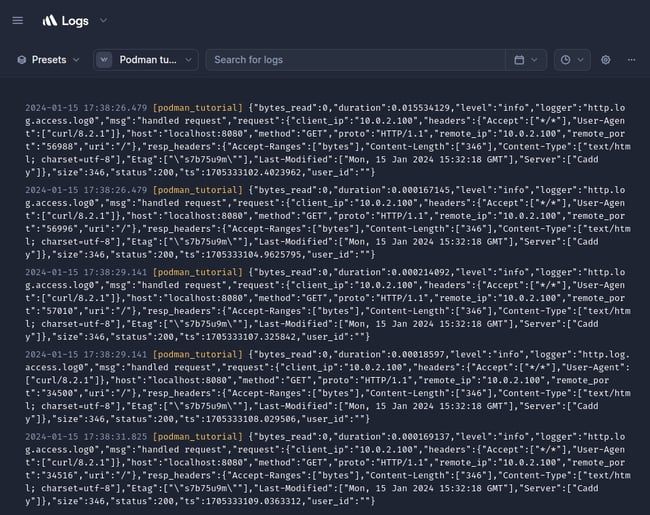
Task: Open the three-dot more options menu
Action: coord(632,60)
